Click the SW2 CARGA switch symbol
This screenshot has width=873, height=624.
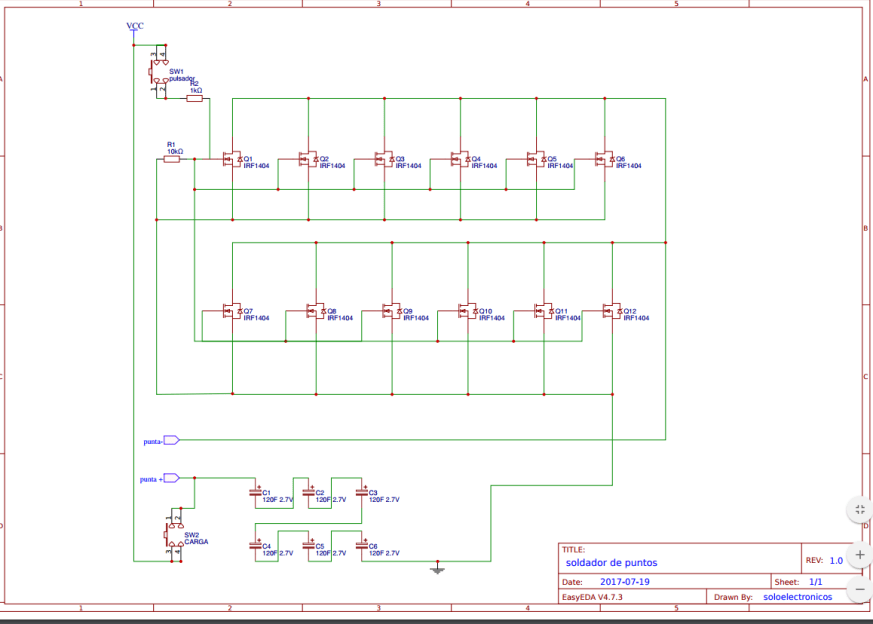coord(175,537)
